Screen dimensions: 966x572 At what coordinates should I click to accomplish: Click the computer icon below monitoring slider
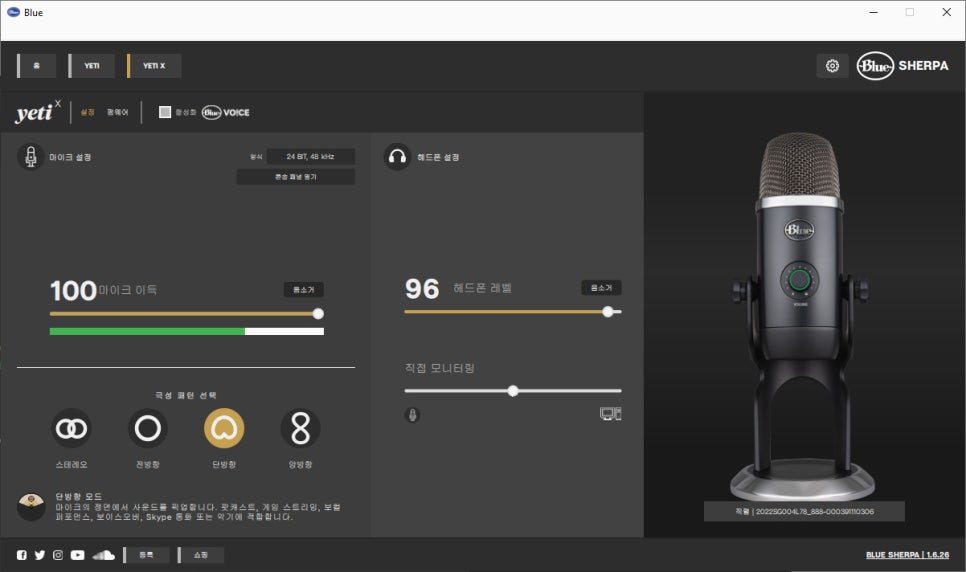click(x=611, y=414)
